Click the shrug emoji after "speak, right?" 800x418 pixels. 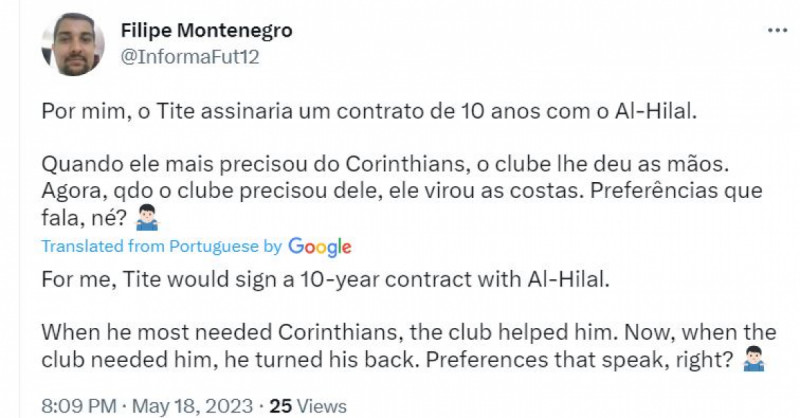pyautogui.click(x=754, y=359)
